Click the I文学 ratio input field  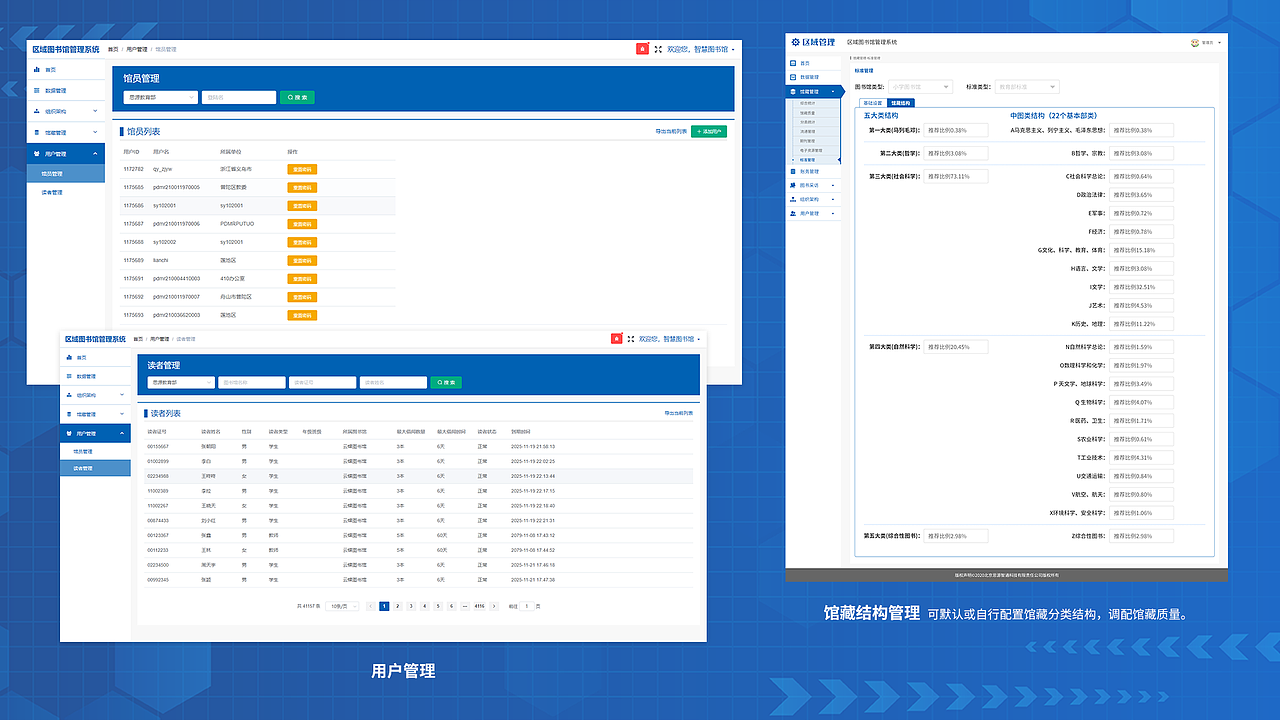pos(1142,287)
